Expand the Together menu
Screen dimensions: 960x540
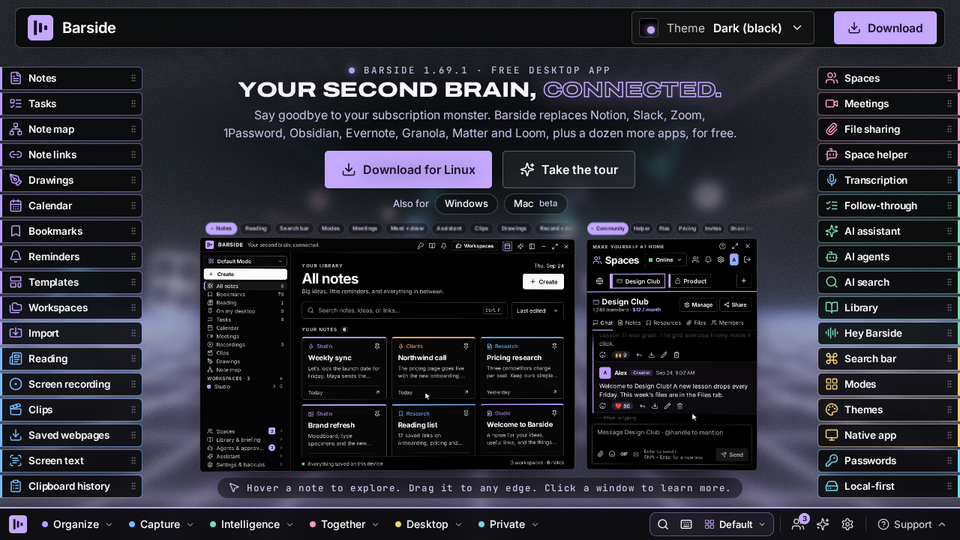pos(344,525)
